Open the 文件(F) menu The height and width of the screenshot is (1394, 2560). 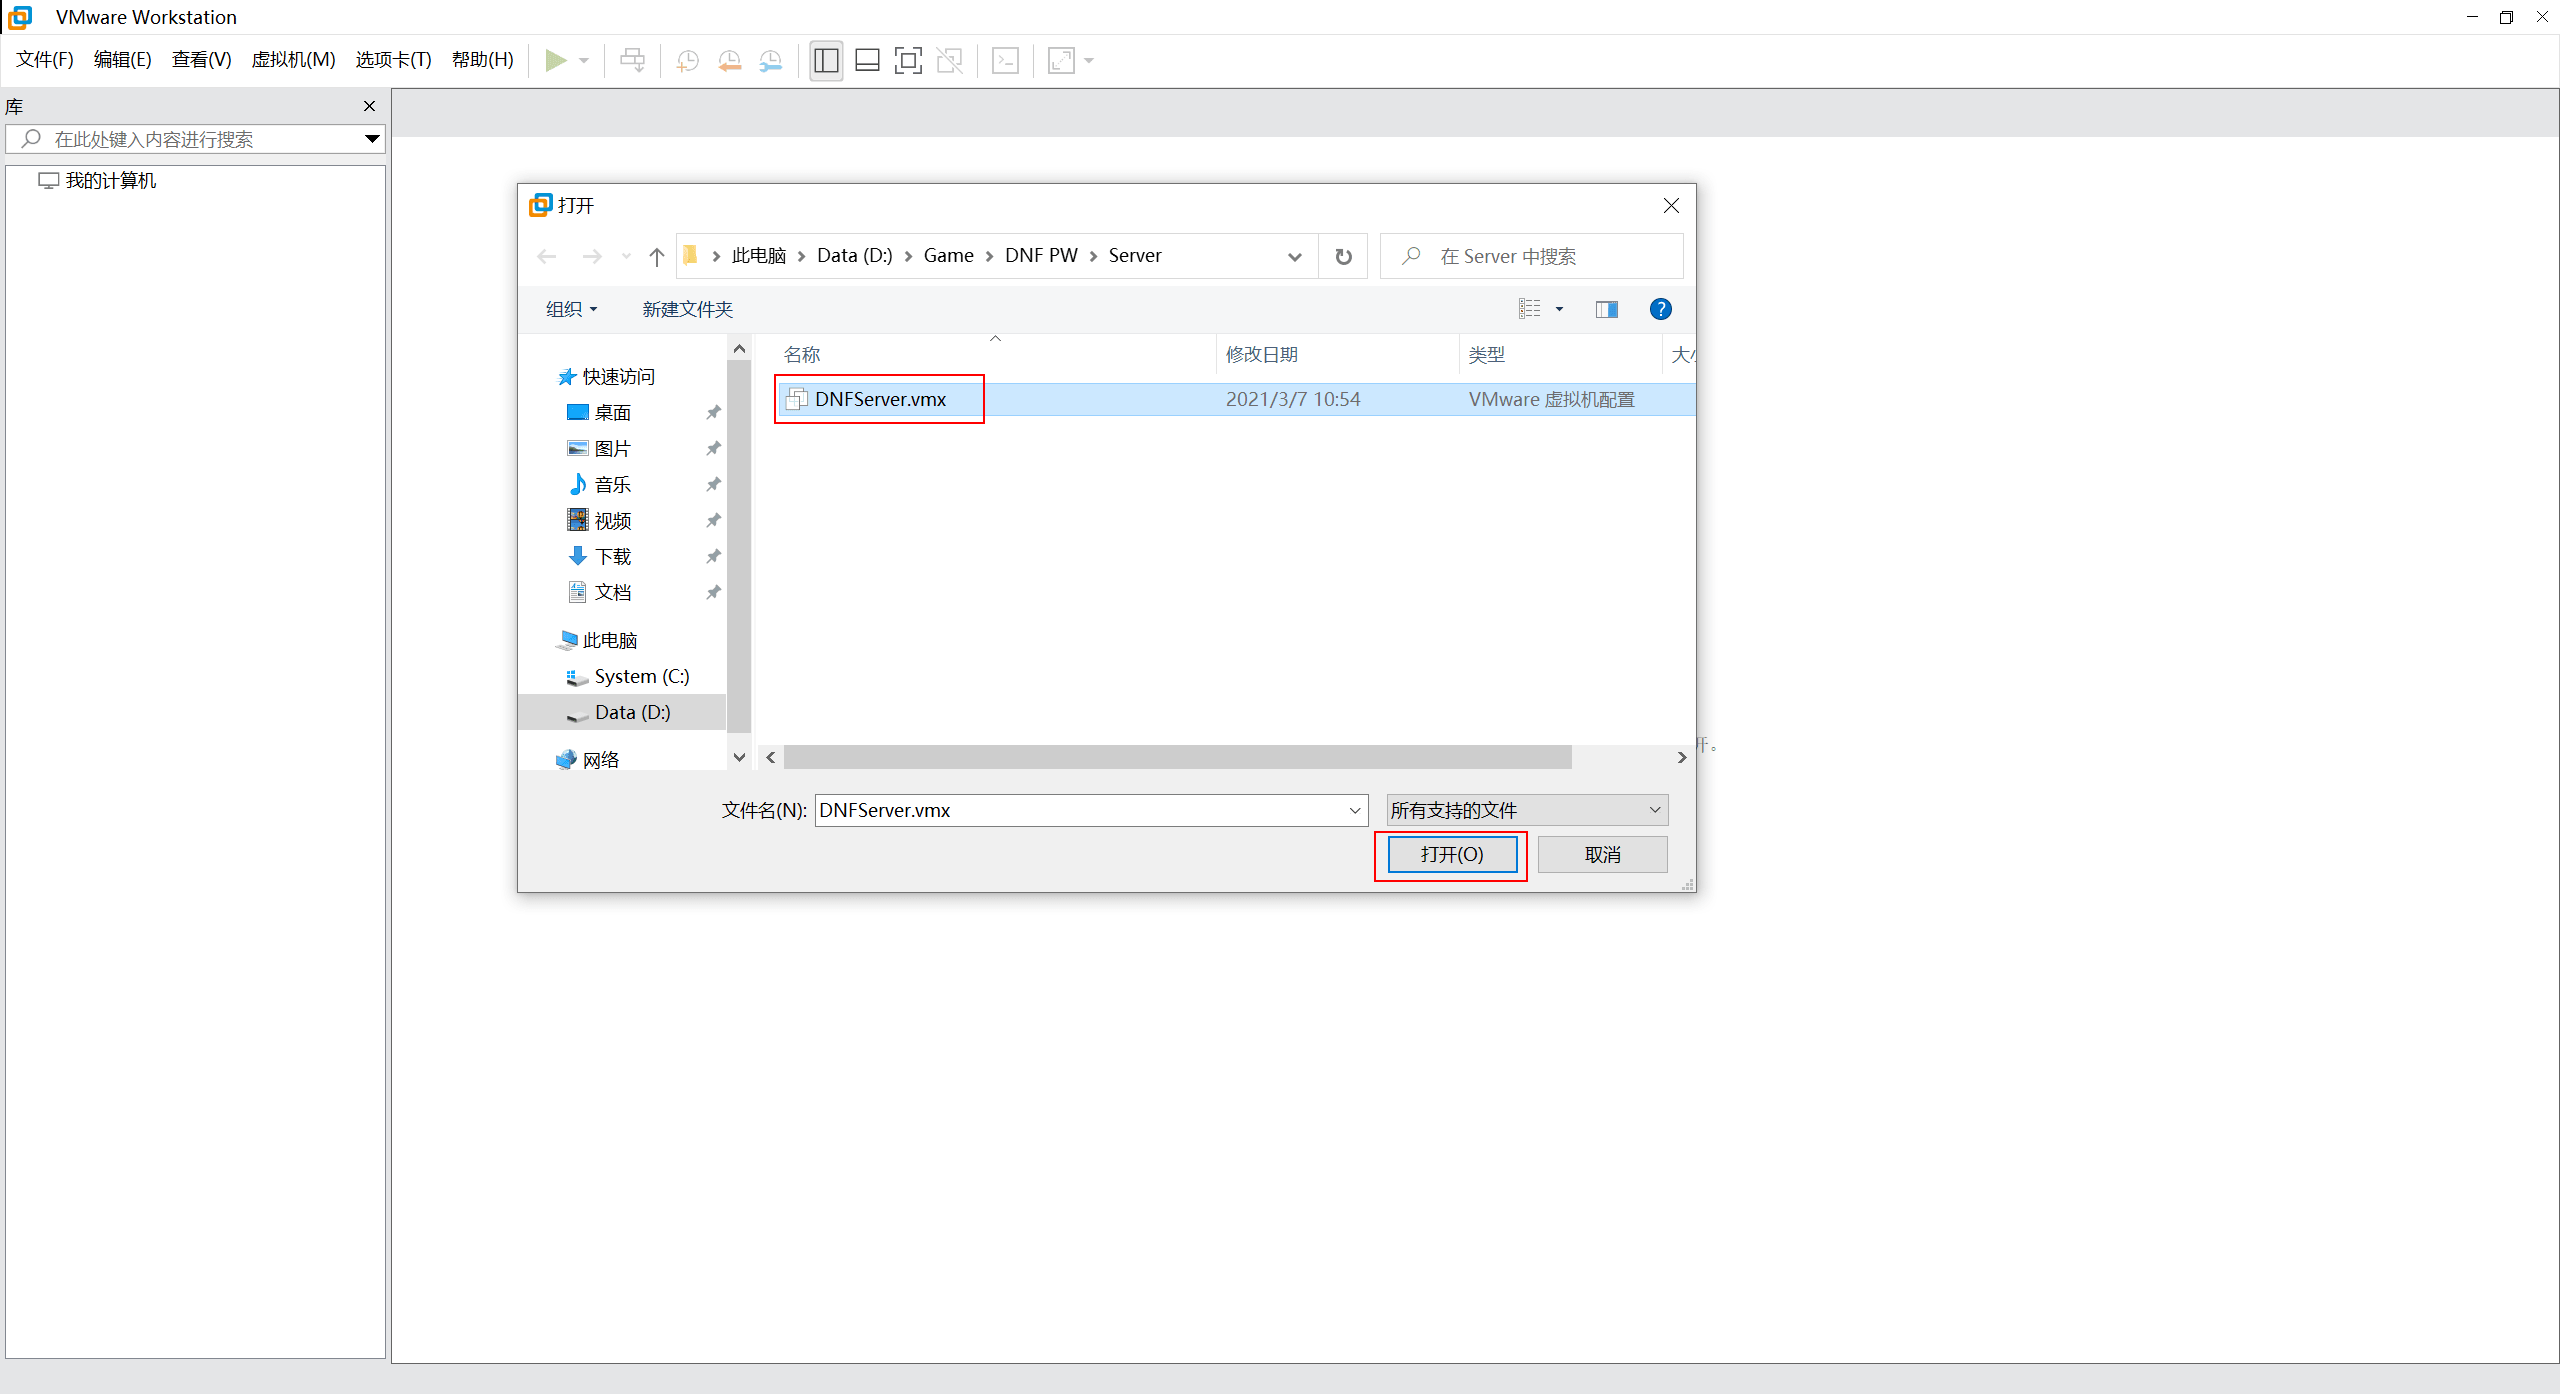click(x=45, y=60)
